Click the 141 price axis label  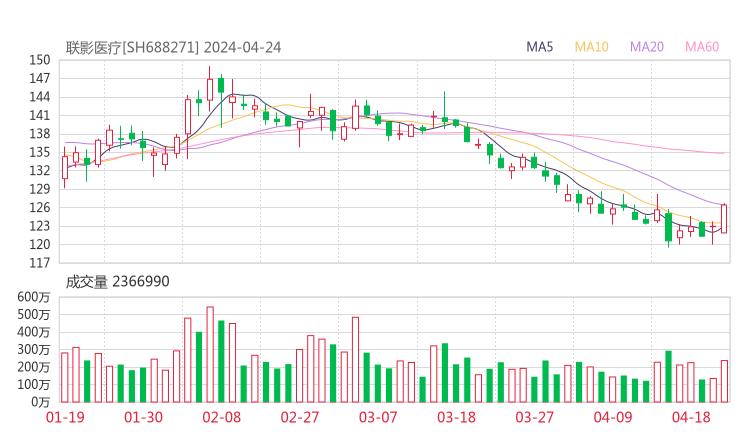(x=40, y=115)
